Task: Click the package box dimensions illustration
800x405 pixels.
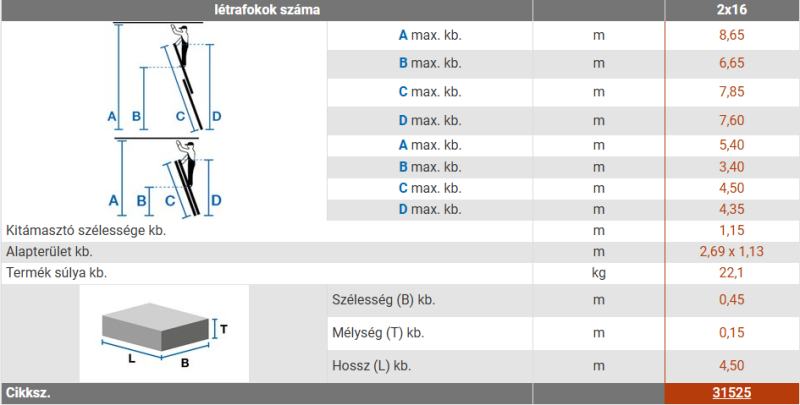Action: click(165, 333)
